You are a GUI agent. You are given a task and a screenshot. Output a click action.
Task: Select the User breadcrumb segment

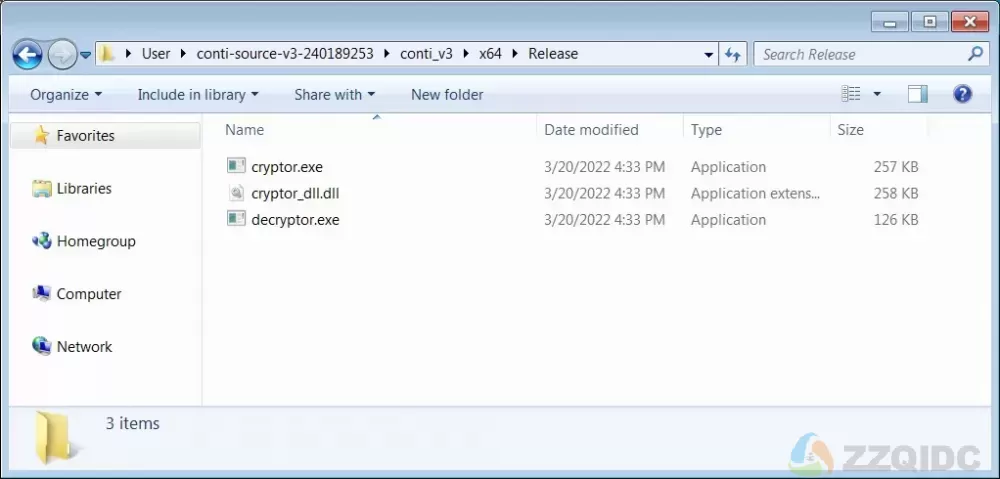[156, 54]
